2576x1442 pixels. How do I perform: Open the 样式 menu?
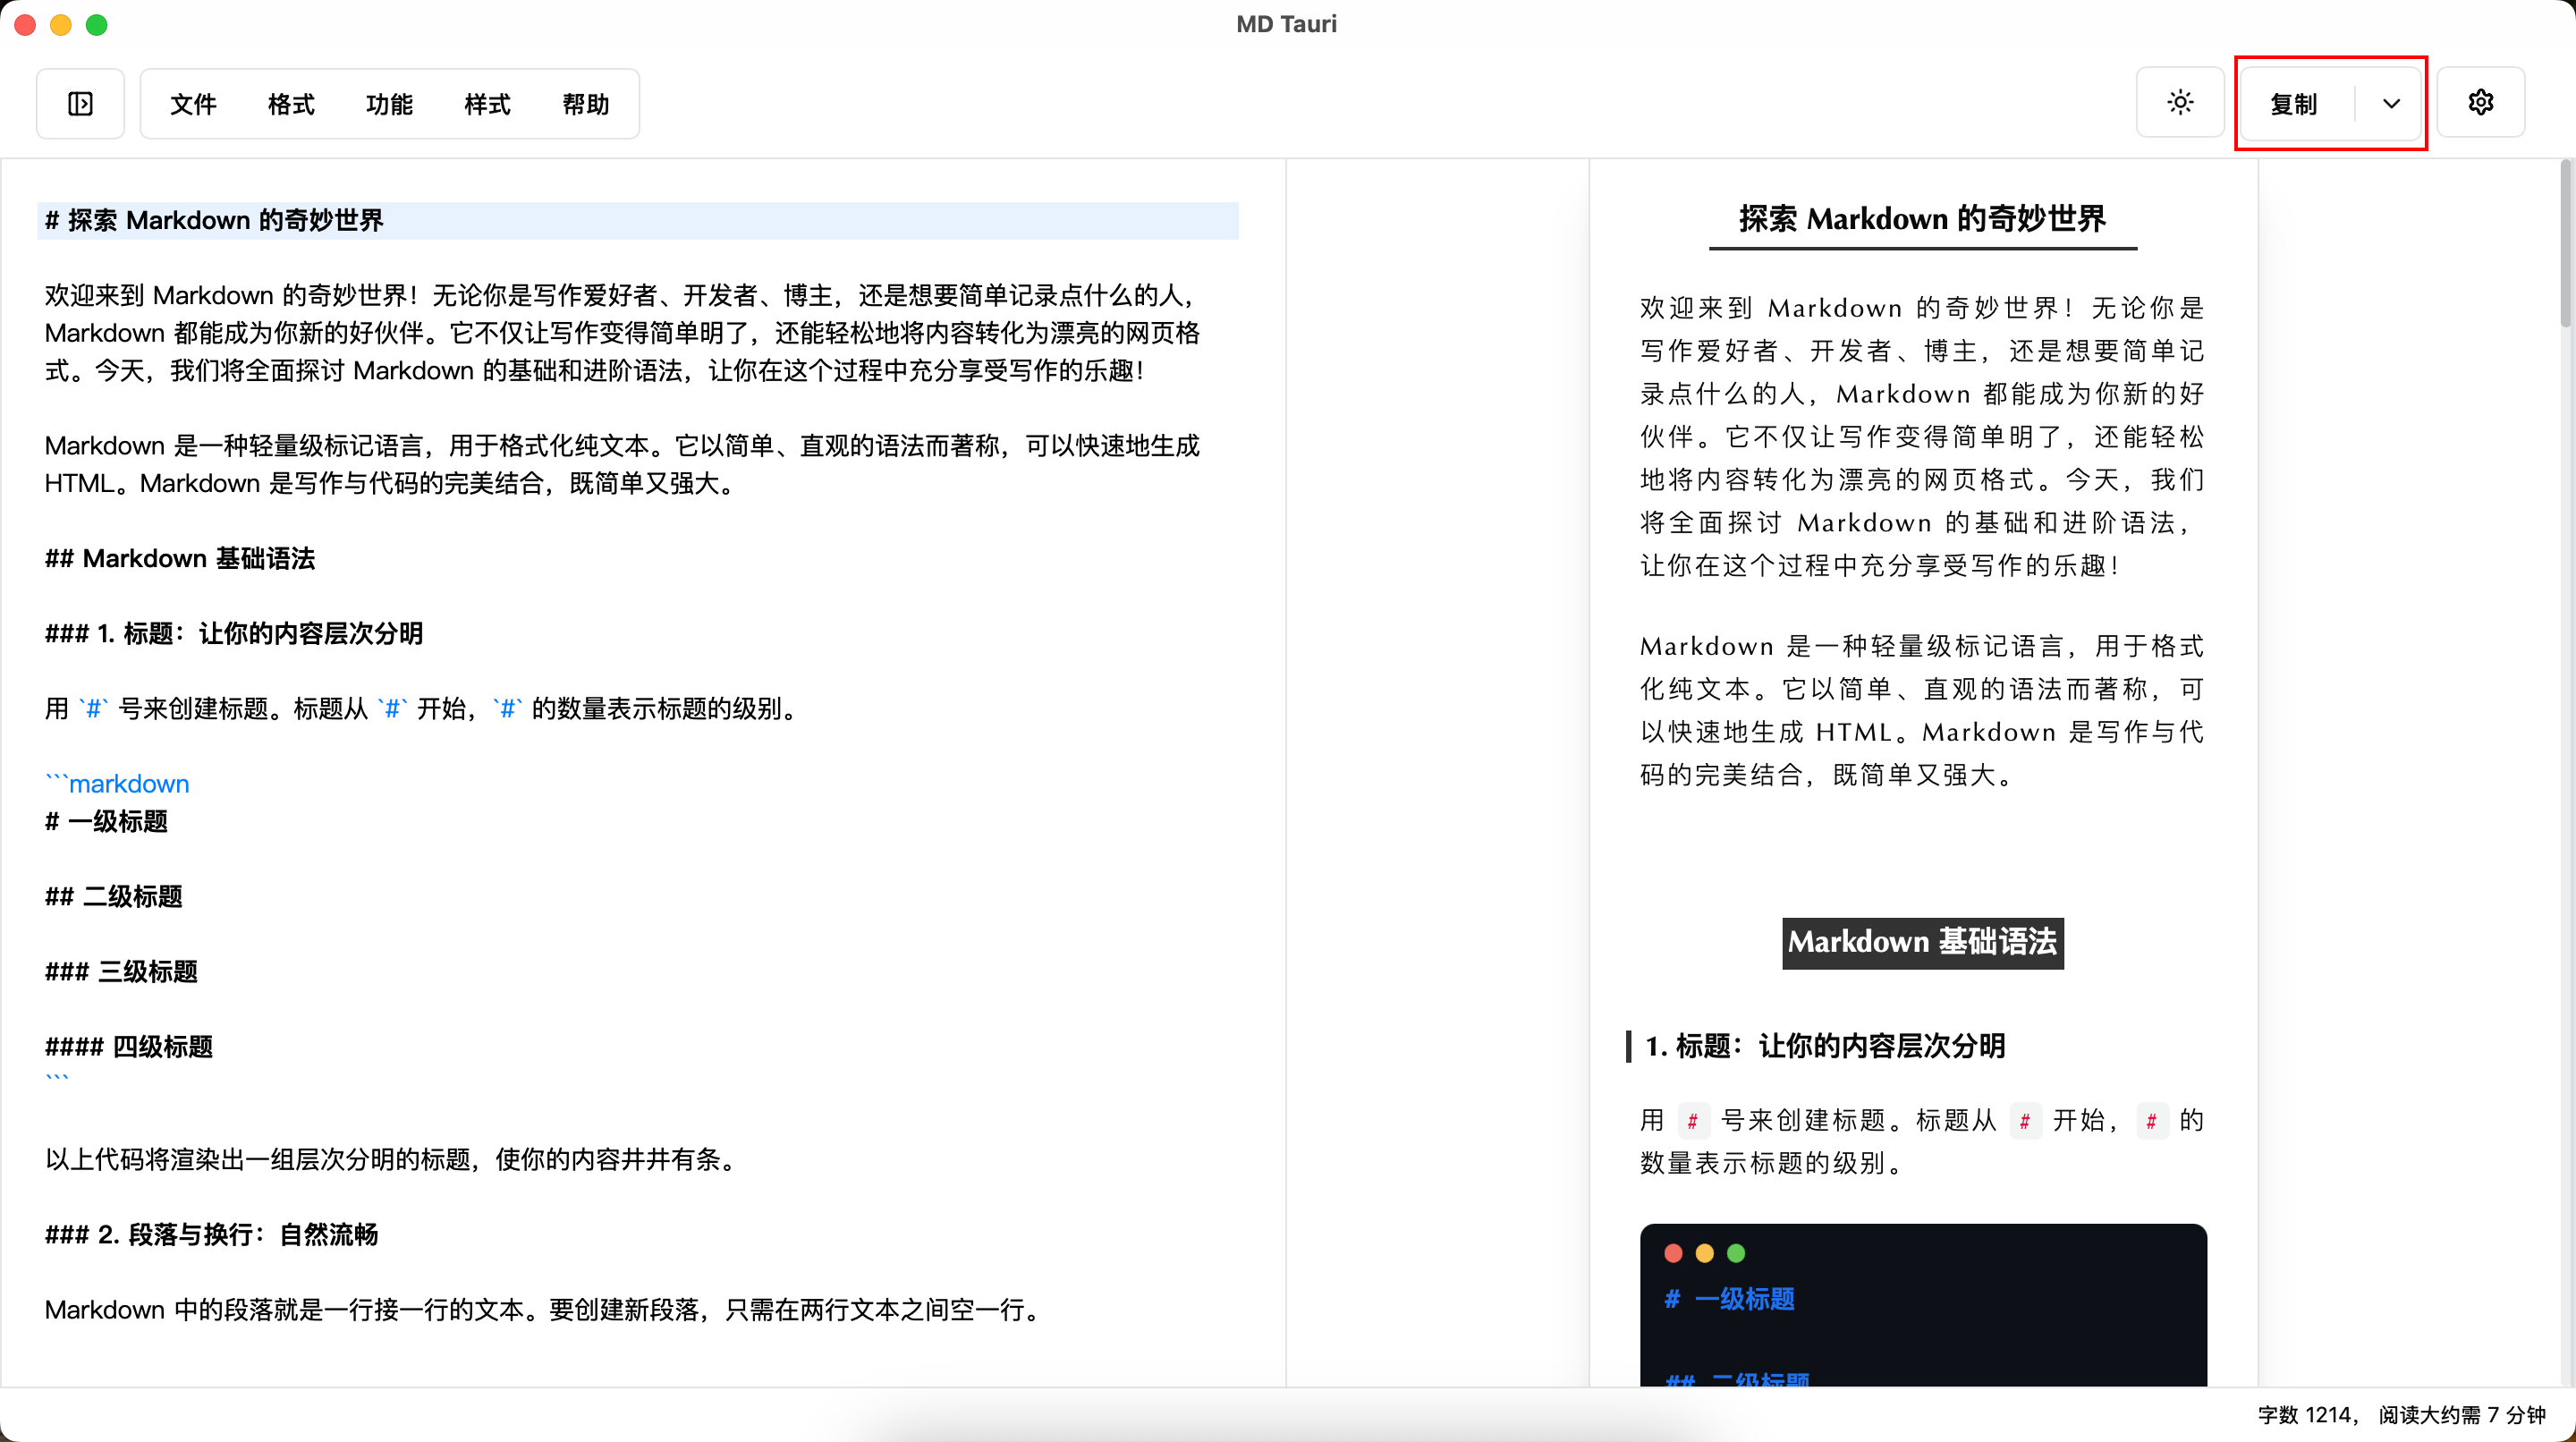(487, 104)
